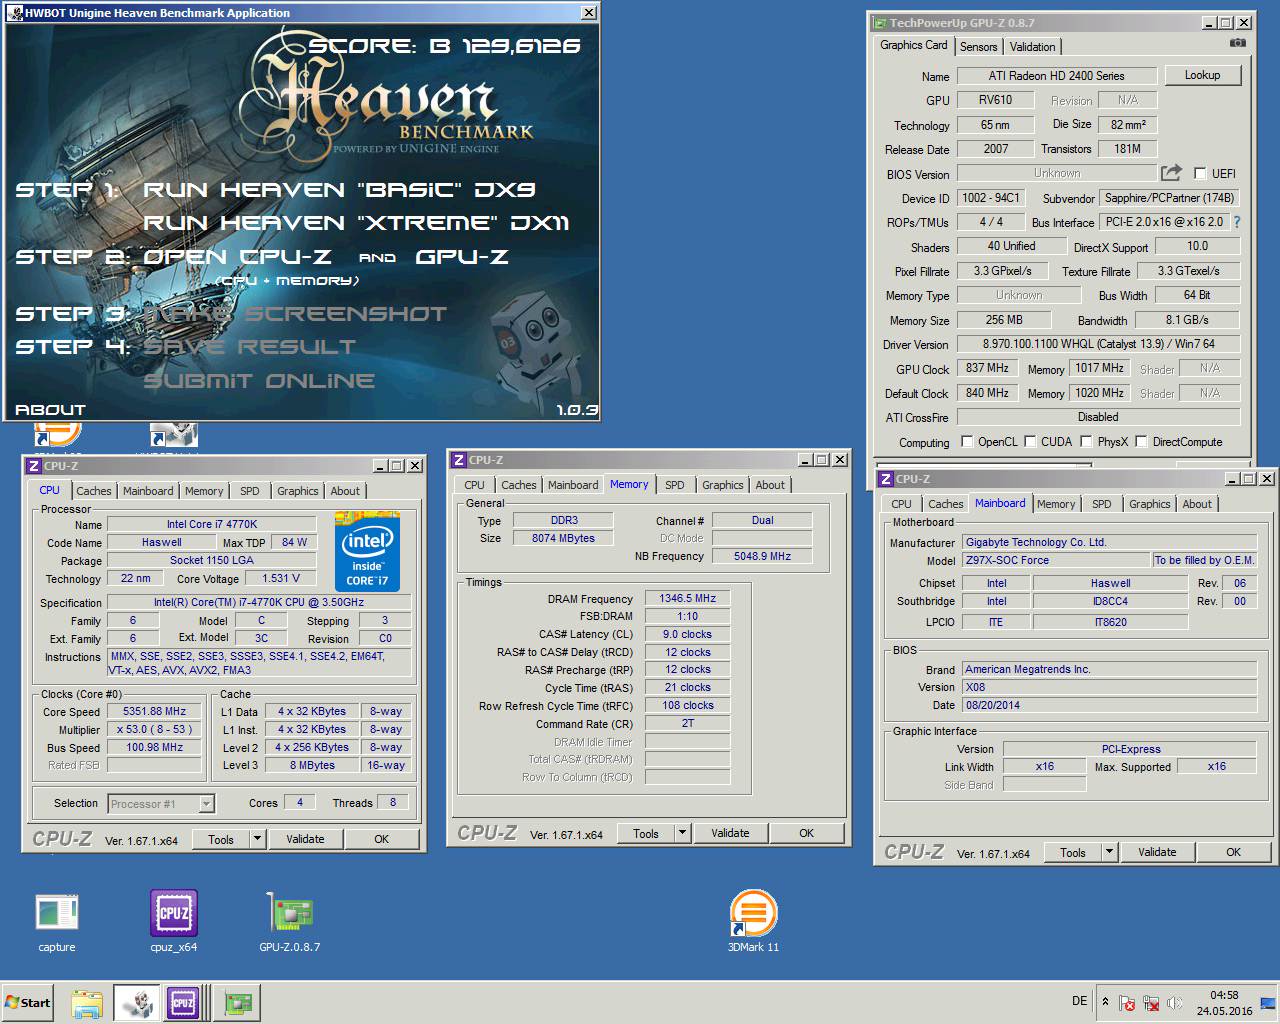The width and height of the screenshot is (1280, 1024).
Task: Click Validate in CPU-Z CPU window
Action: pyautogui.click(x=305, y=839)
